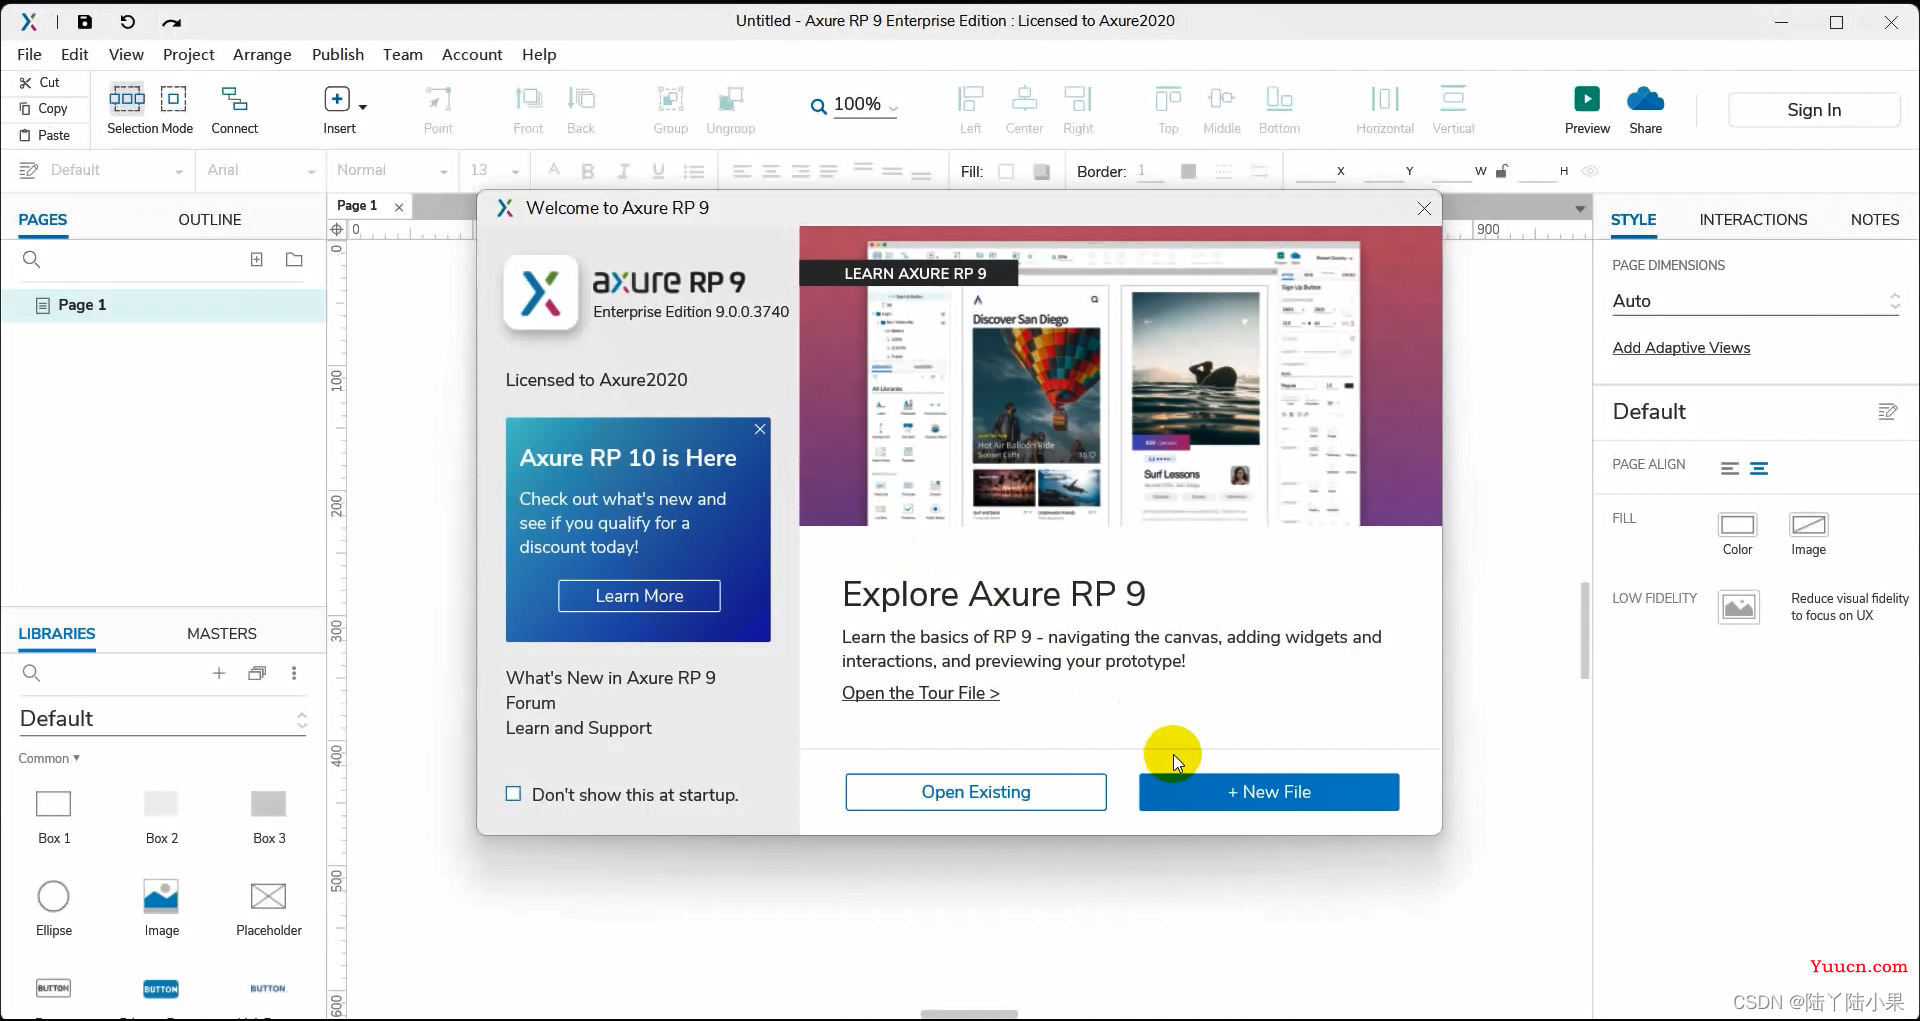This screenshot has height=1021, width=1920.
Task: Click the align Center icon
Action: (x=1024, y=98)
